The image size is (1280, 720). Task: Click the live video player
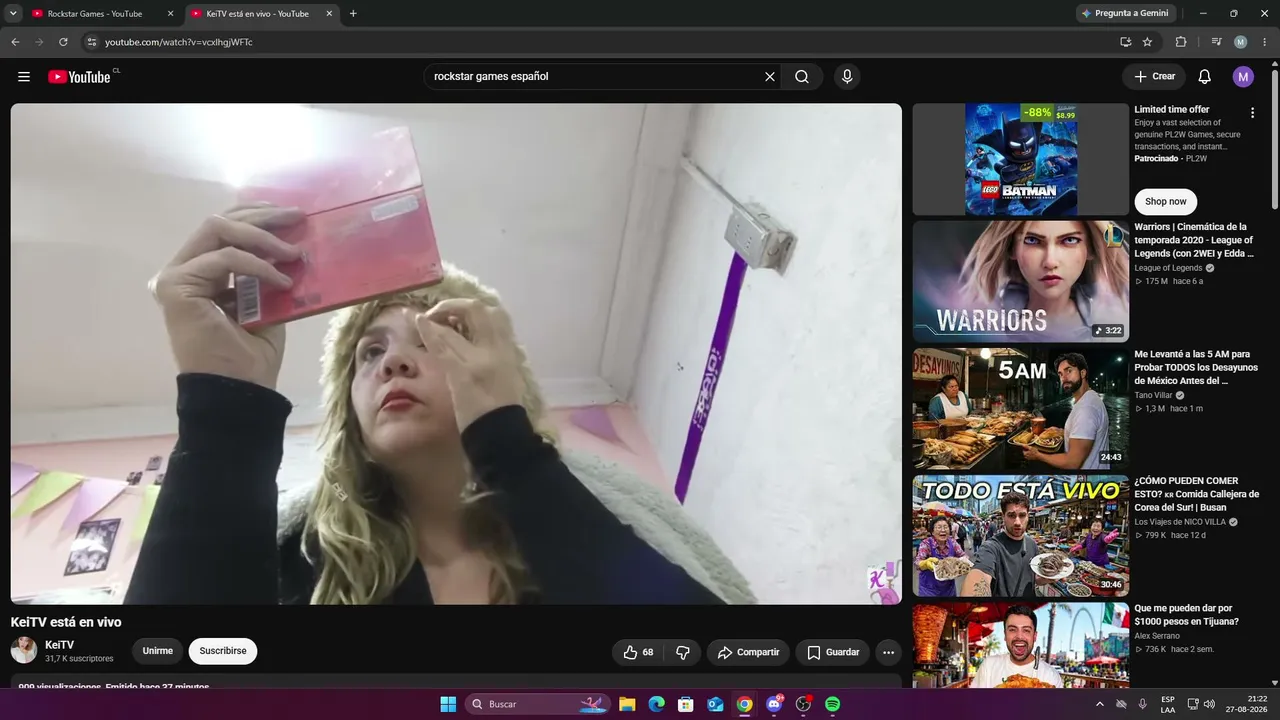pyautogui.click(x=456, y=354)
